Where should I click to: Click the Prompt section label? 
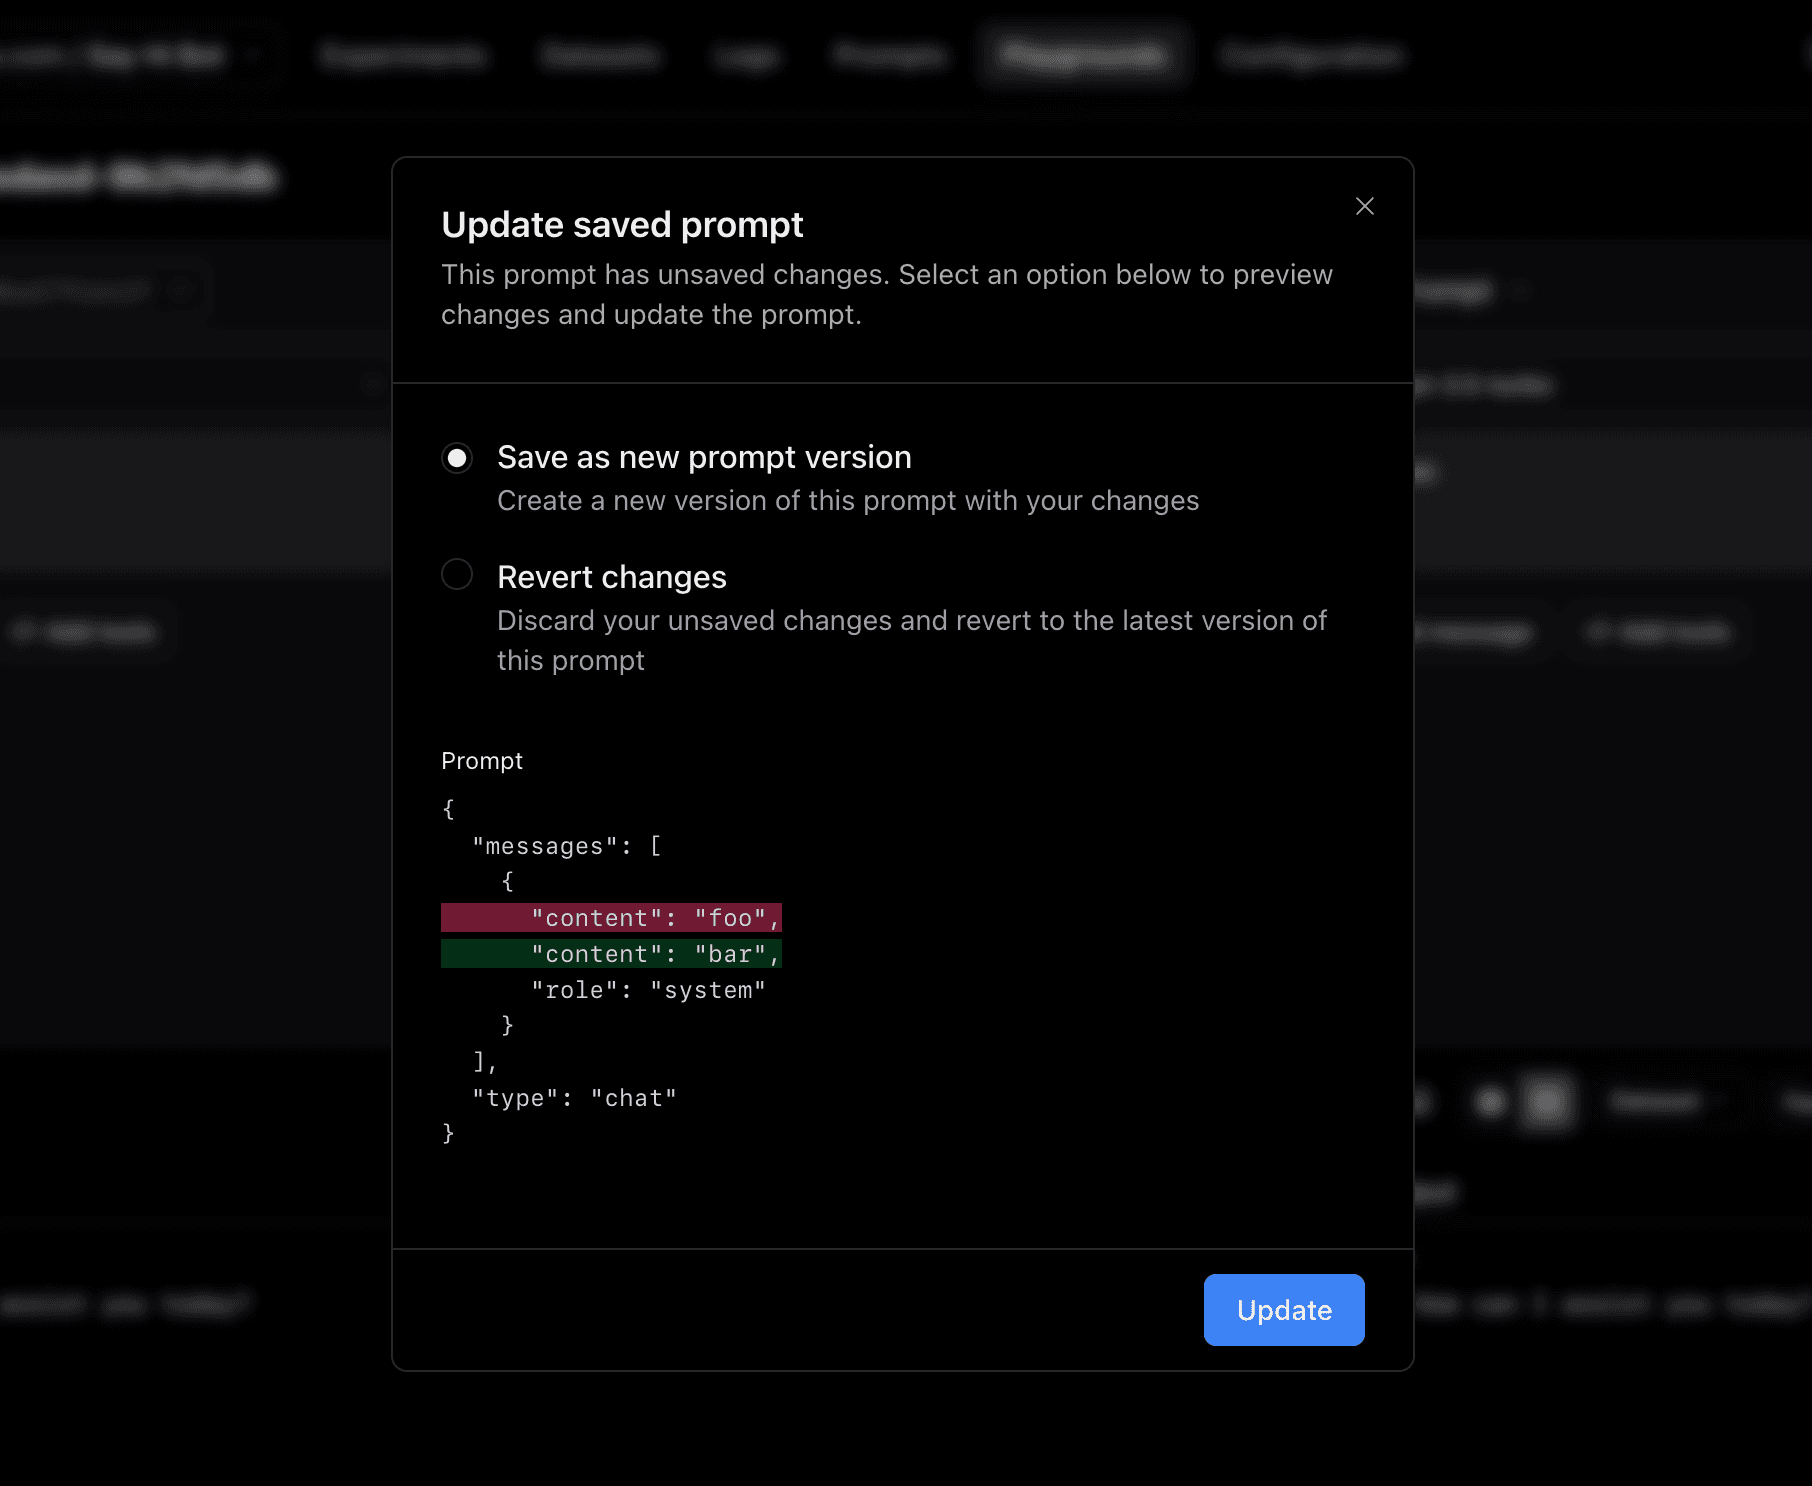pyautogui.click(x=481, y=761)
